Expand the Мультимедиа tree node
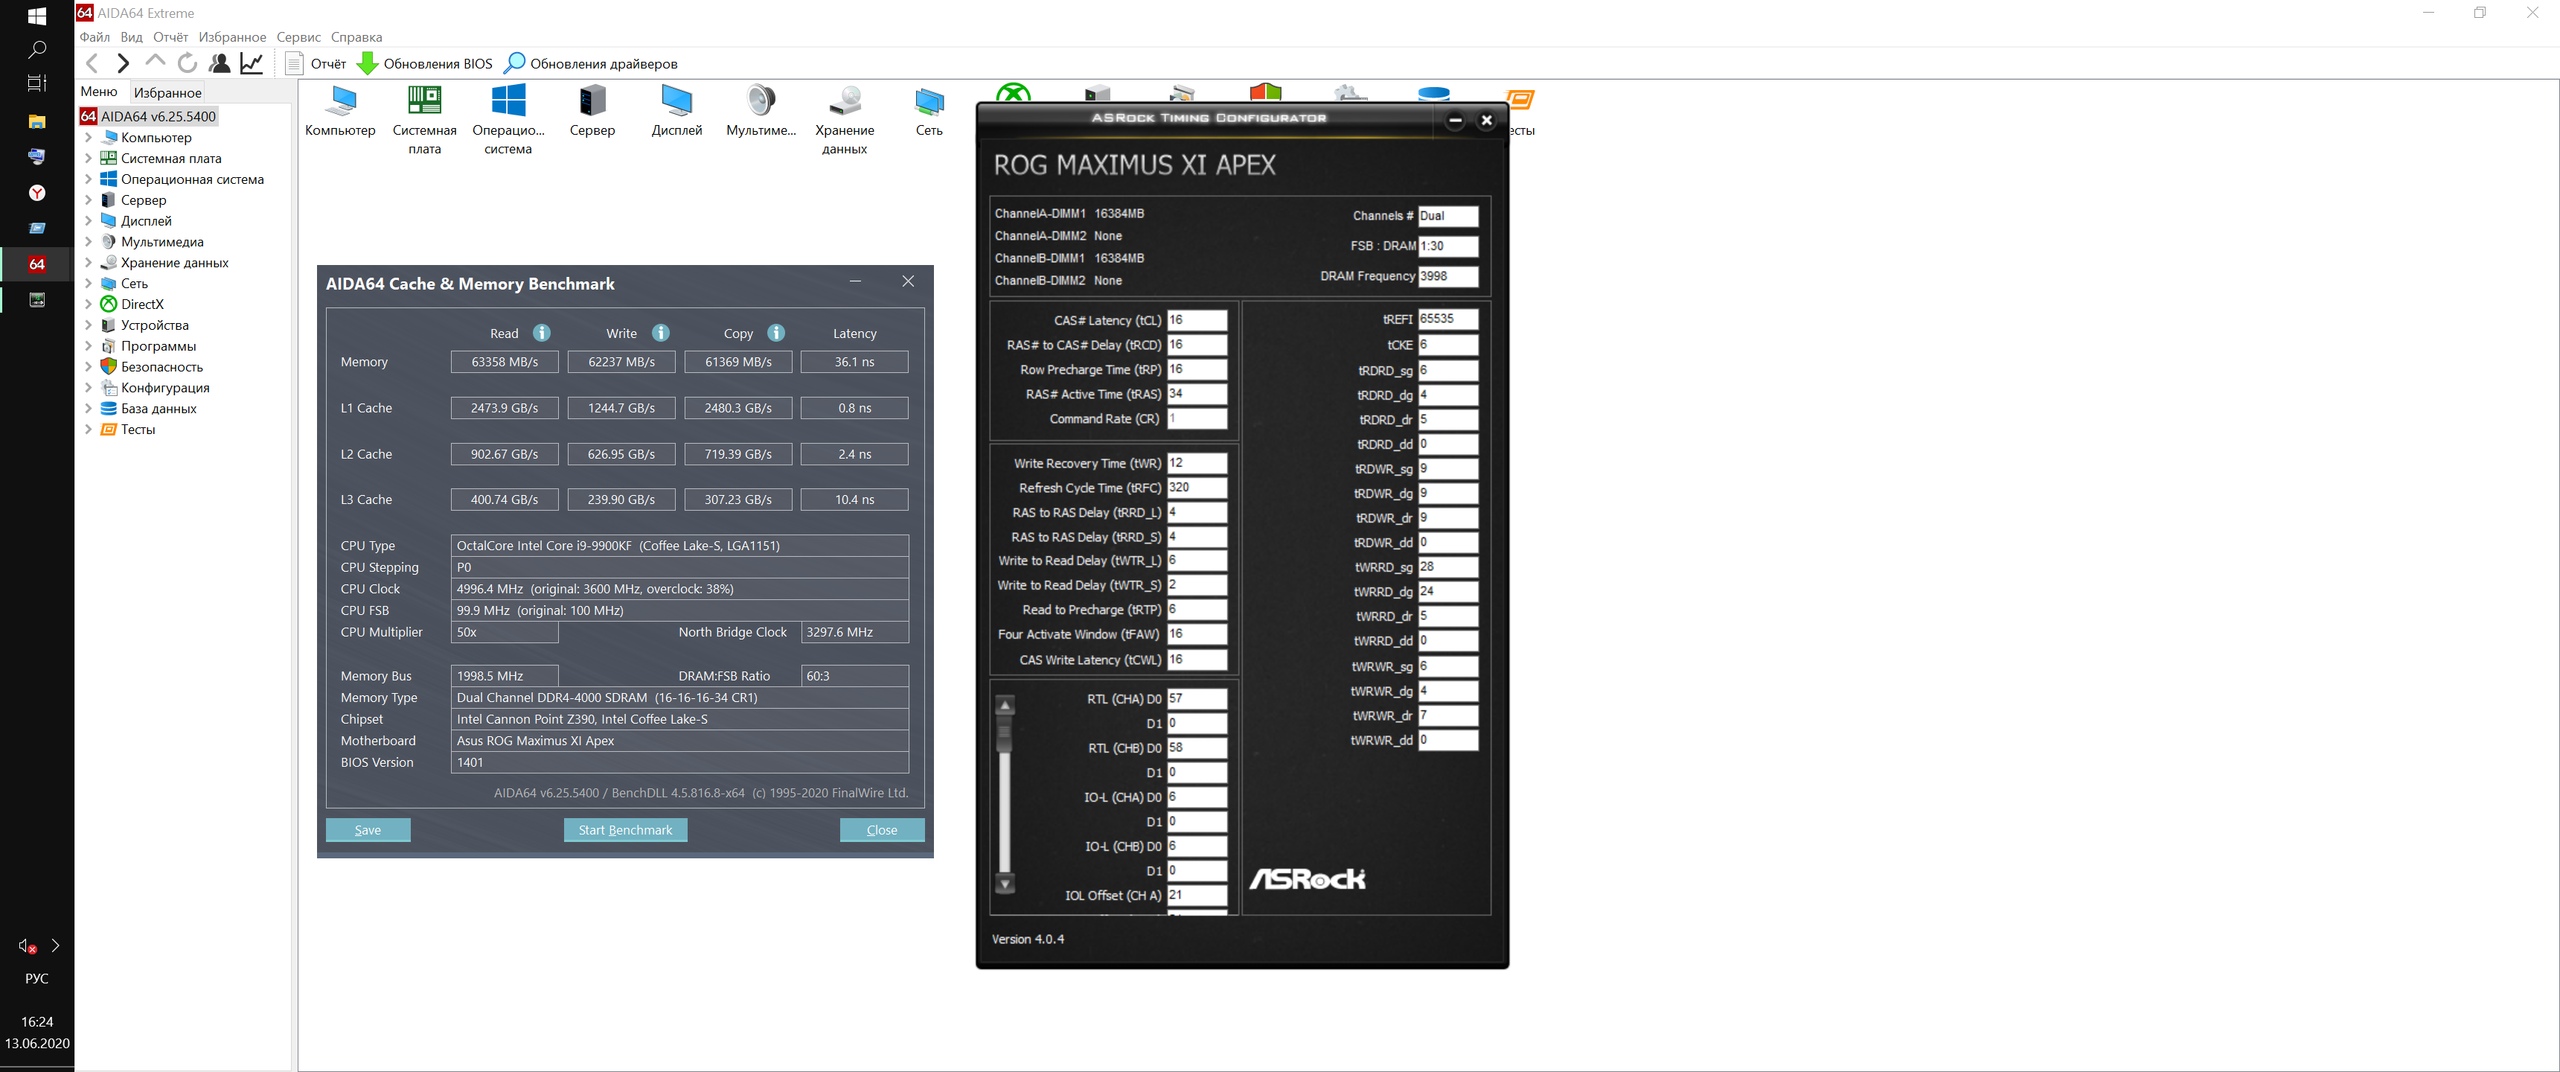The height and width of the screenshot is (1072, 2560). click(x=88, y=242)
